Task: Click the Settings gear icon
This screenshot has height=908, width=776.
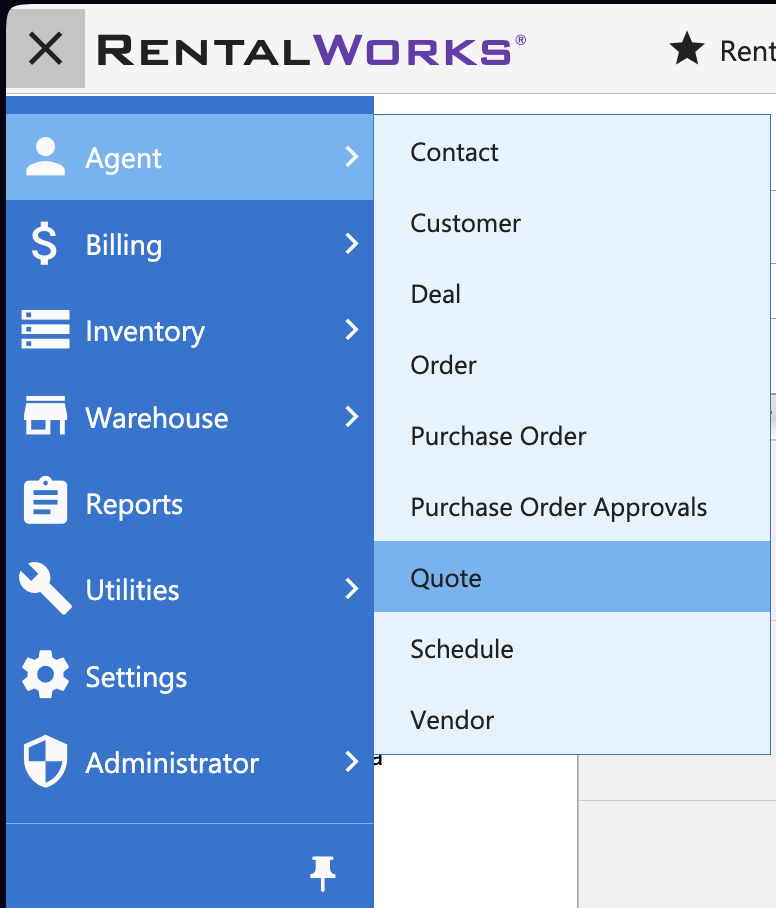Action: tap(45, 674)
